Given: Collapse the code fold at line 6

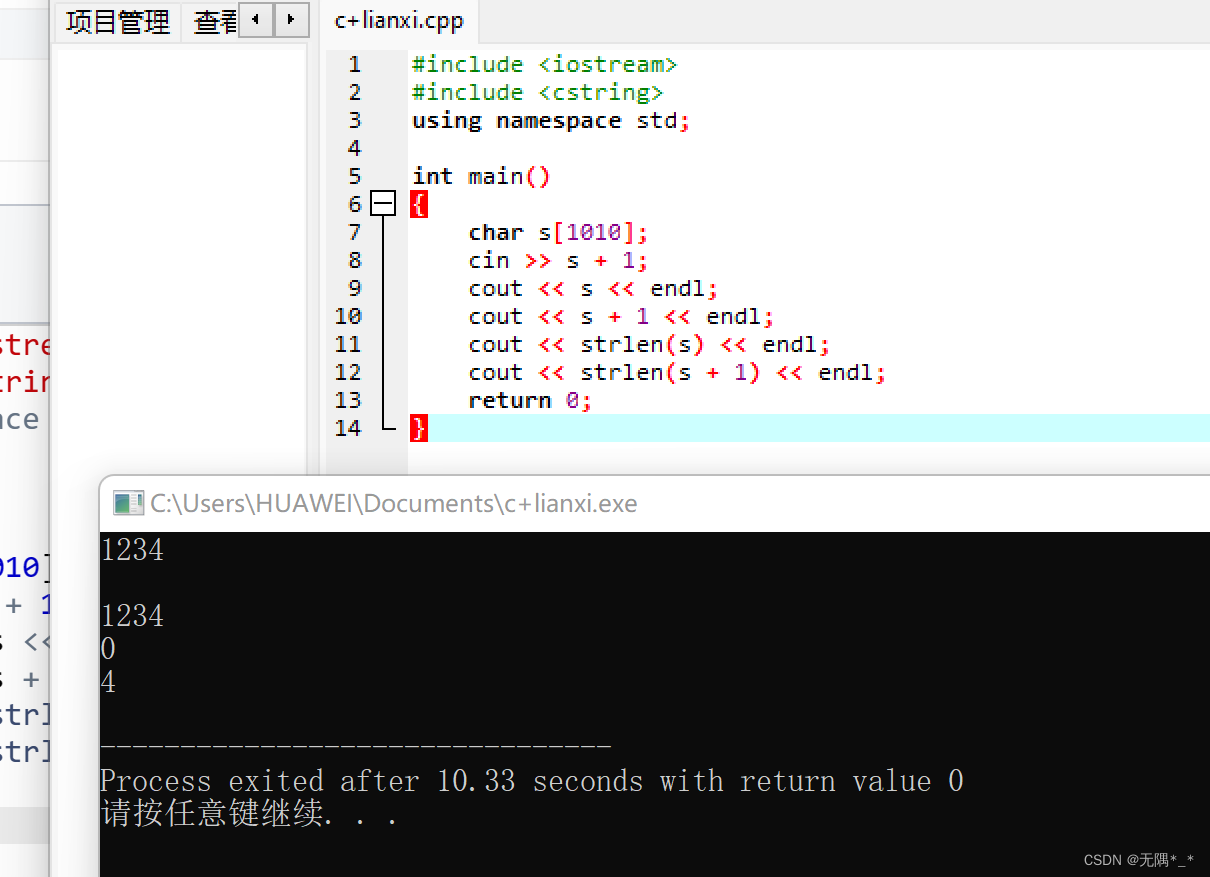Looking at the screenshot, I should pyautogui.click(x=382, y=204).
